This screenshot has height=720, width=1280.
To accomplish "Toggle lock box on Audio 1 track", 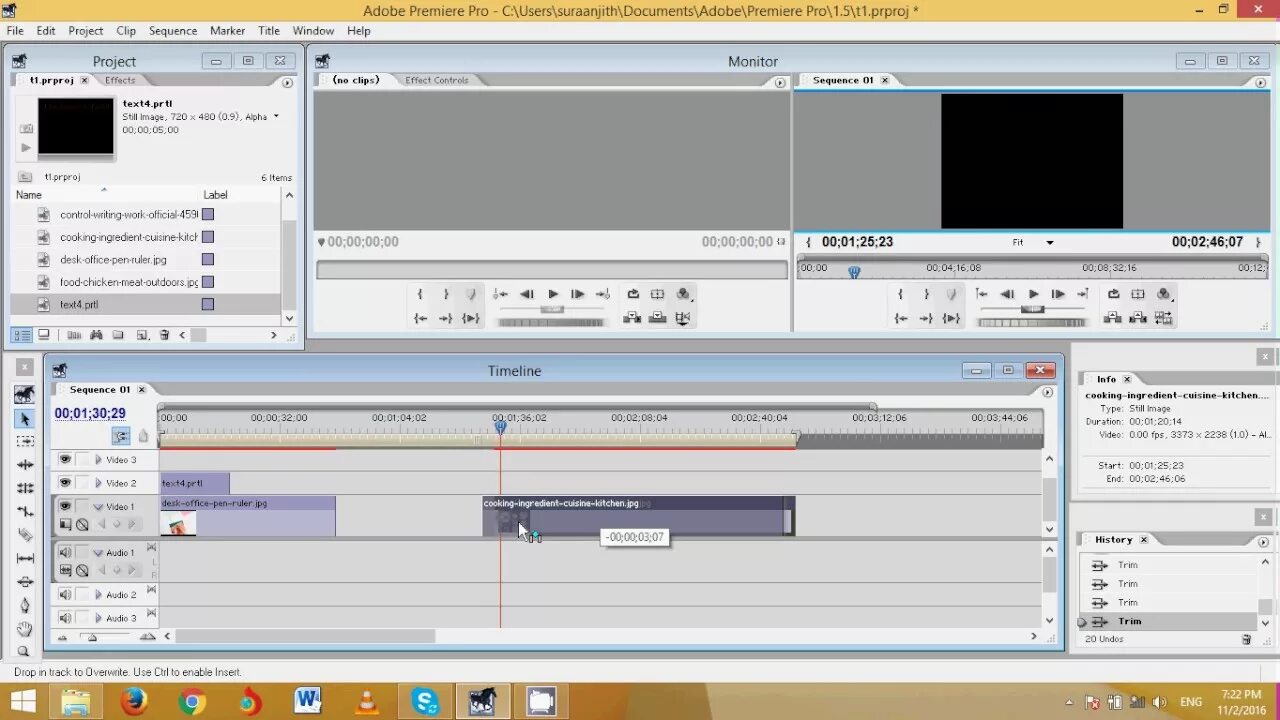I will tap(82, 552).
